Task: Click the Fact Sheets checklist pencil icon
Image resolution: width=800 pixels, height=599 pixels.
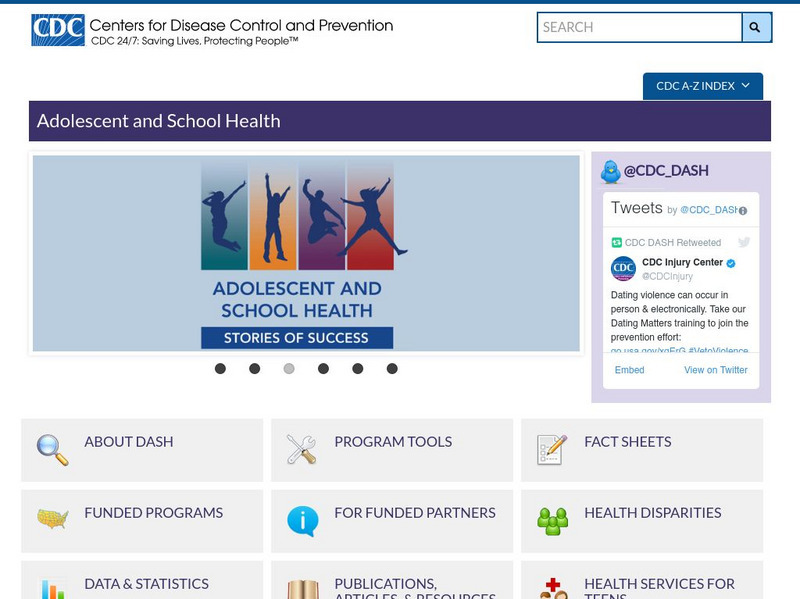Action: pyautogui.click(x=552, y=450)
